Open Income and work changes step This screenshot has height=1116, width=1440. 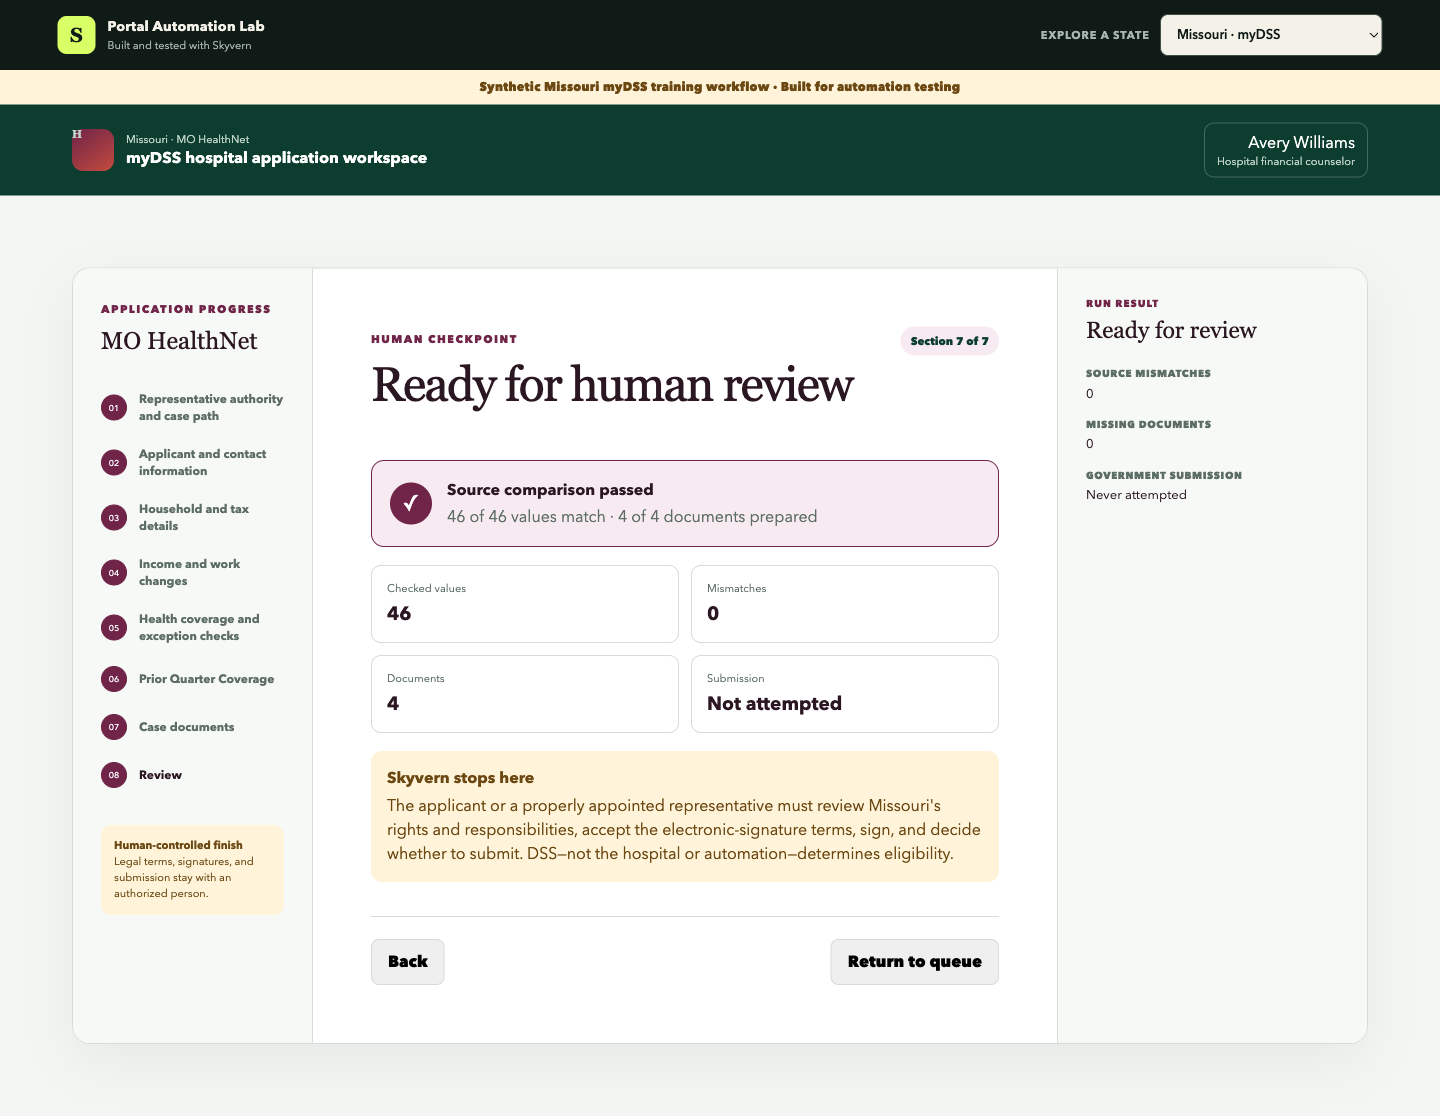(190, 572)
